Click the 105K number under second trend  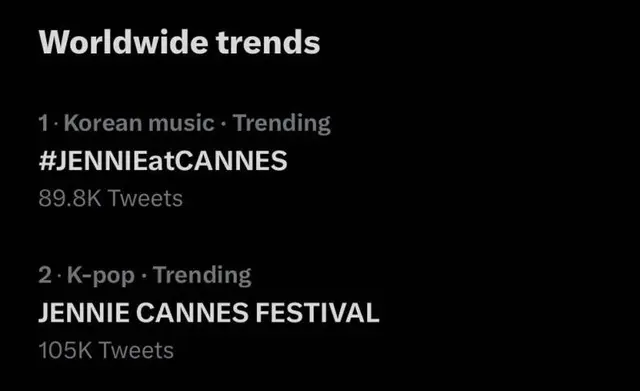point(65,350)
